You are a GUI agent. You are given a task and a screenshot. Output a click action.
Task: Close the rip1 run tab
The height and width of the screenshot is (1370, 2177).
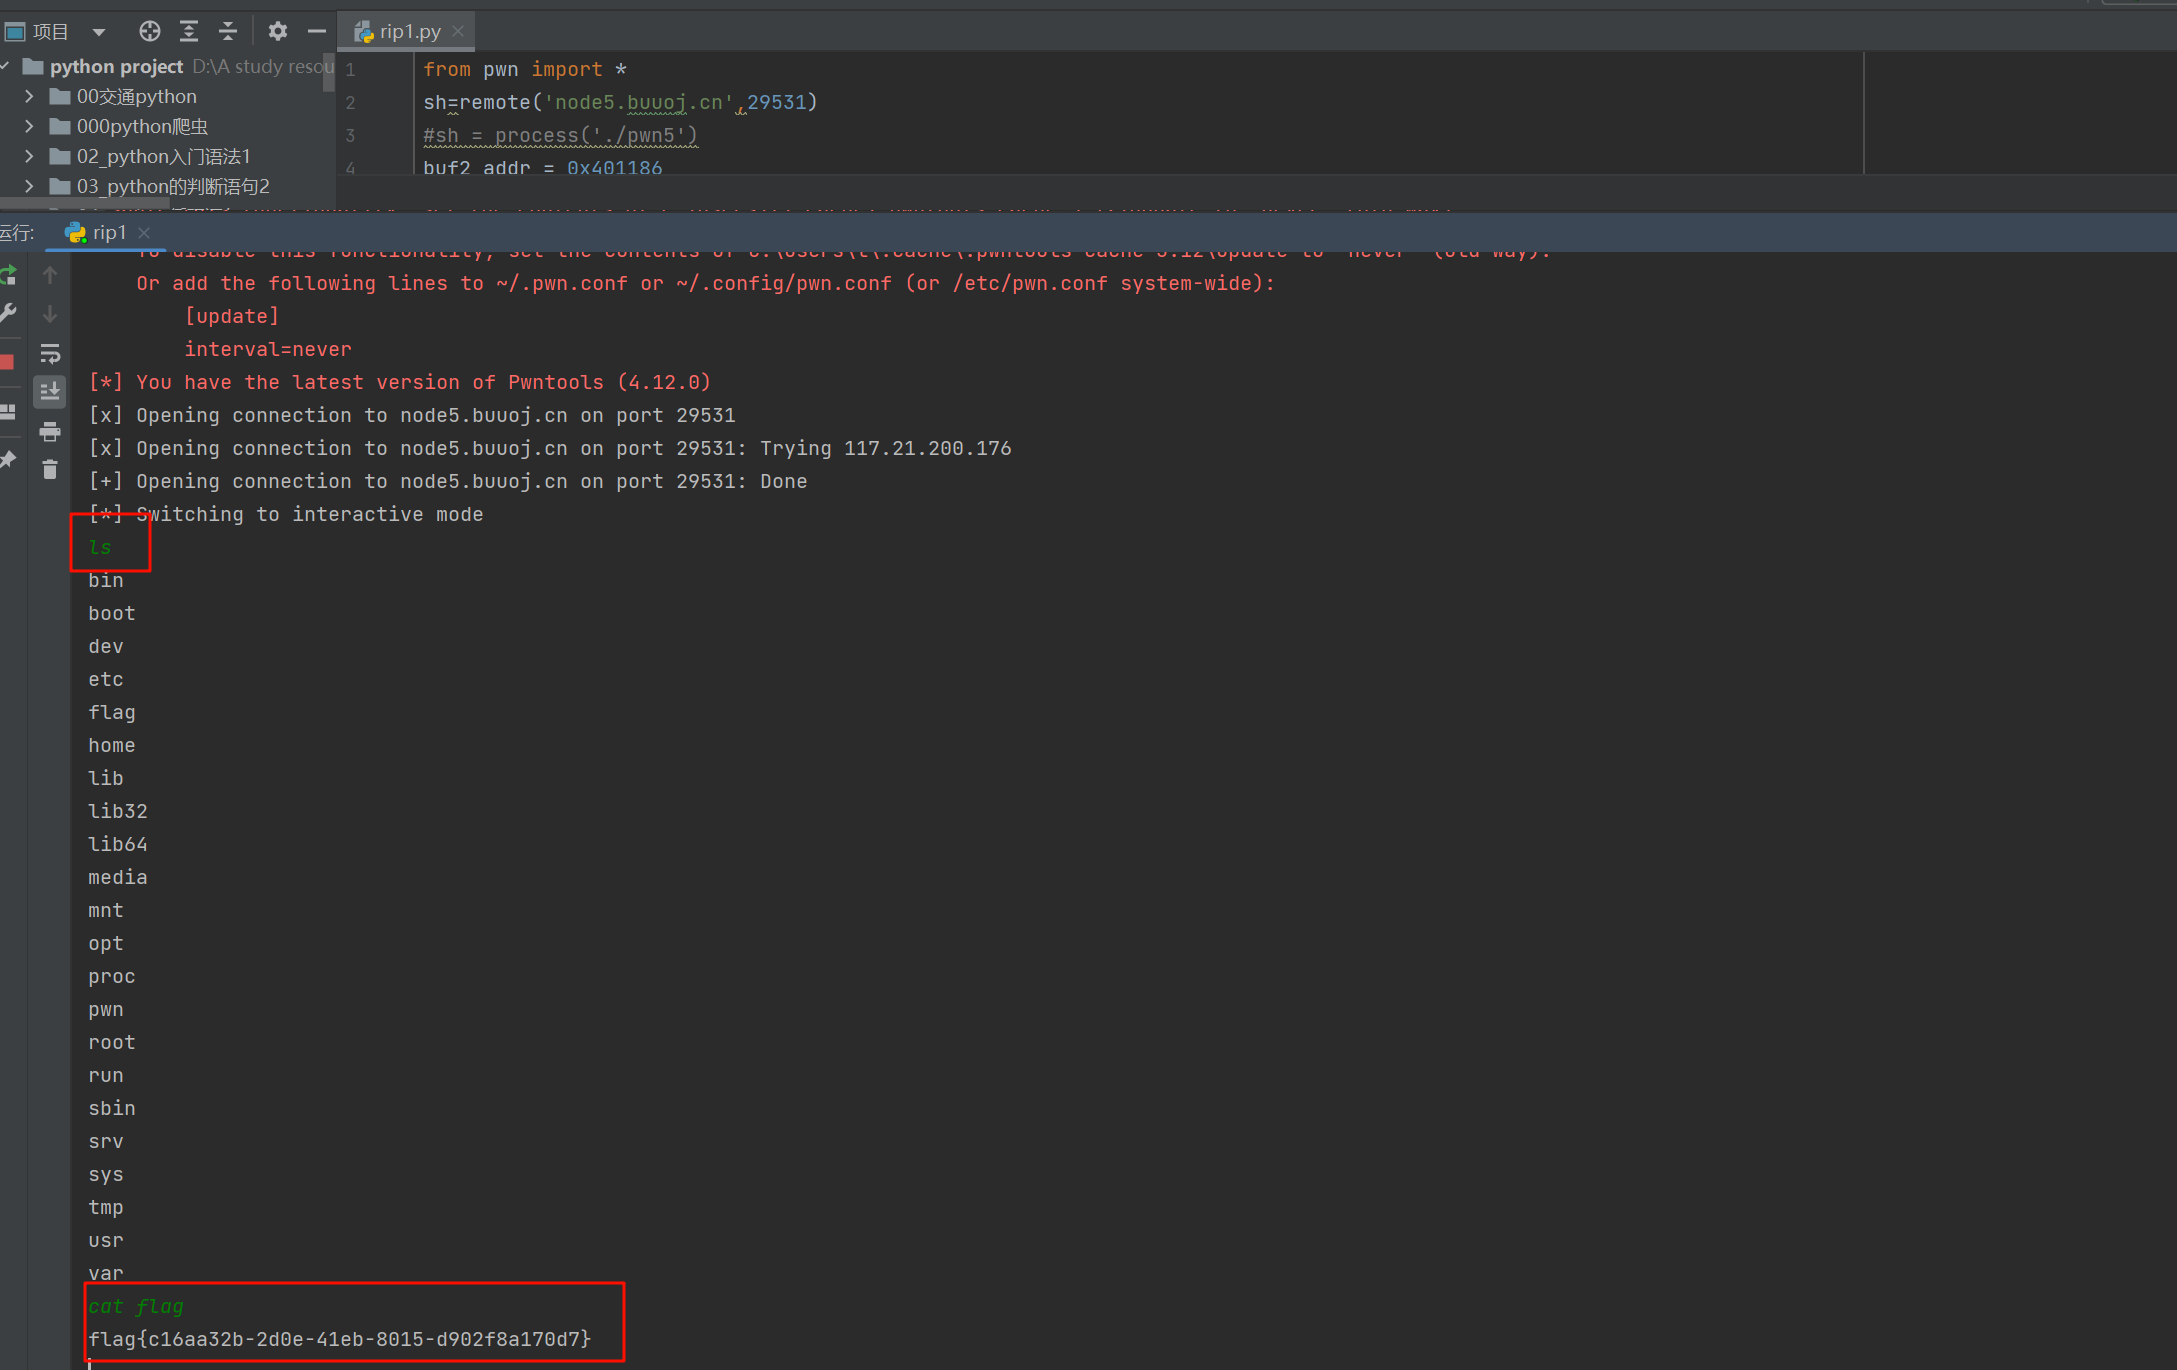tap(144, 232)
